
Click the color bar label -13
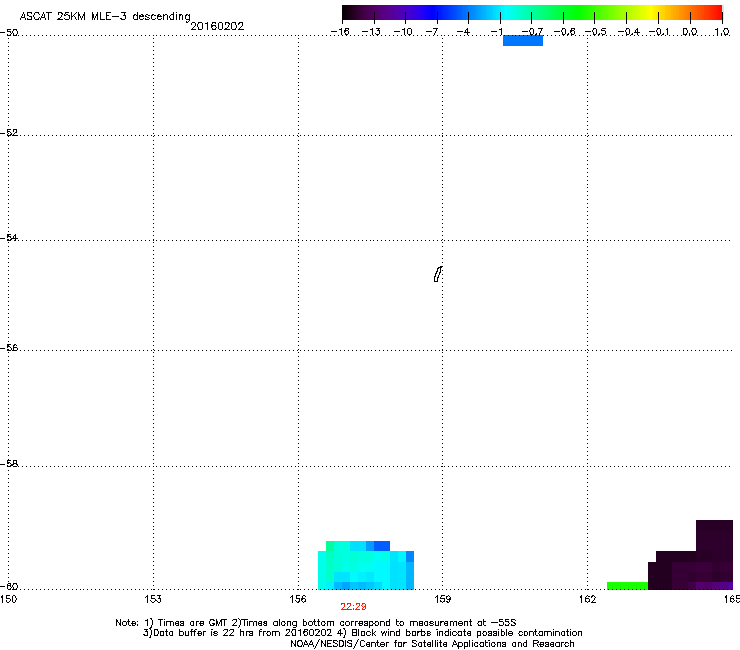pyautogui.click(x=371, y=32)
